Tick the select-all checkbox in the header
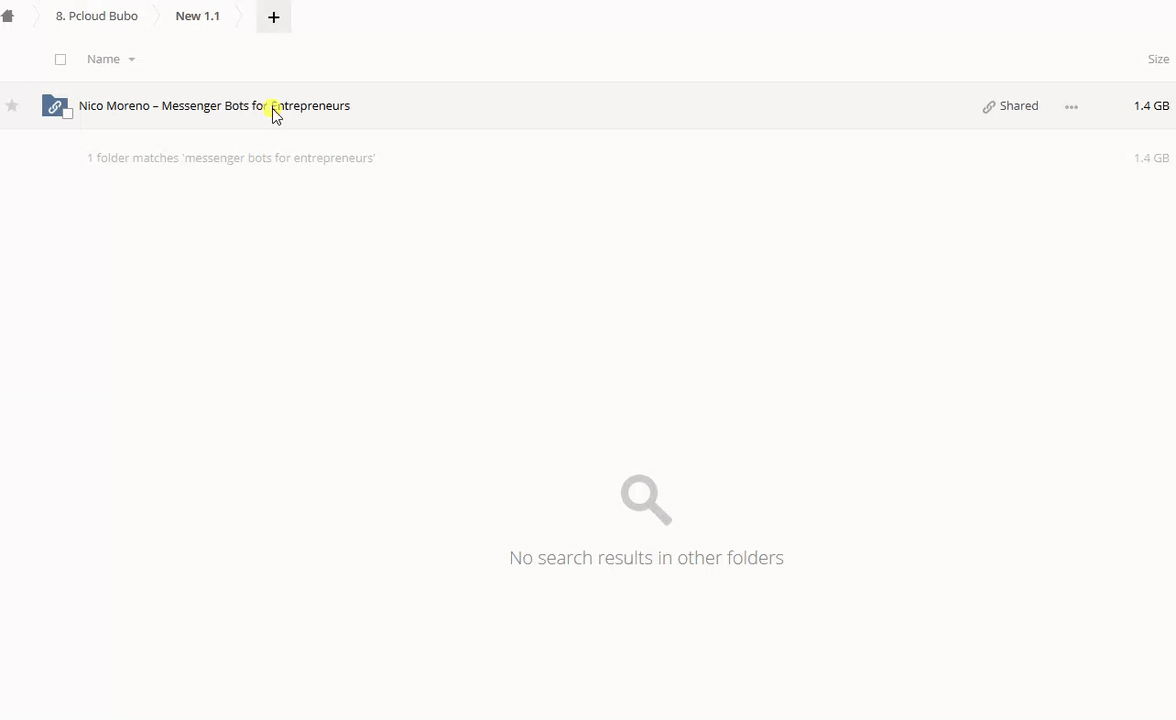 point(61,59)
